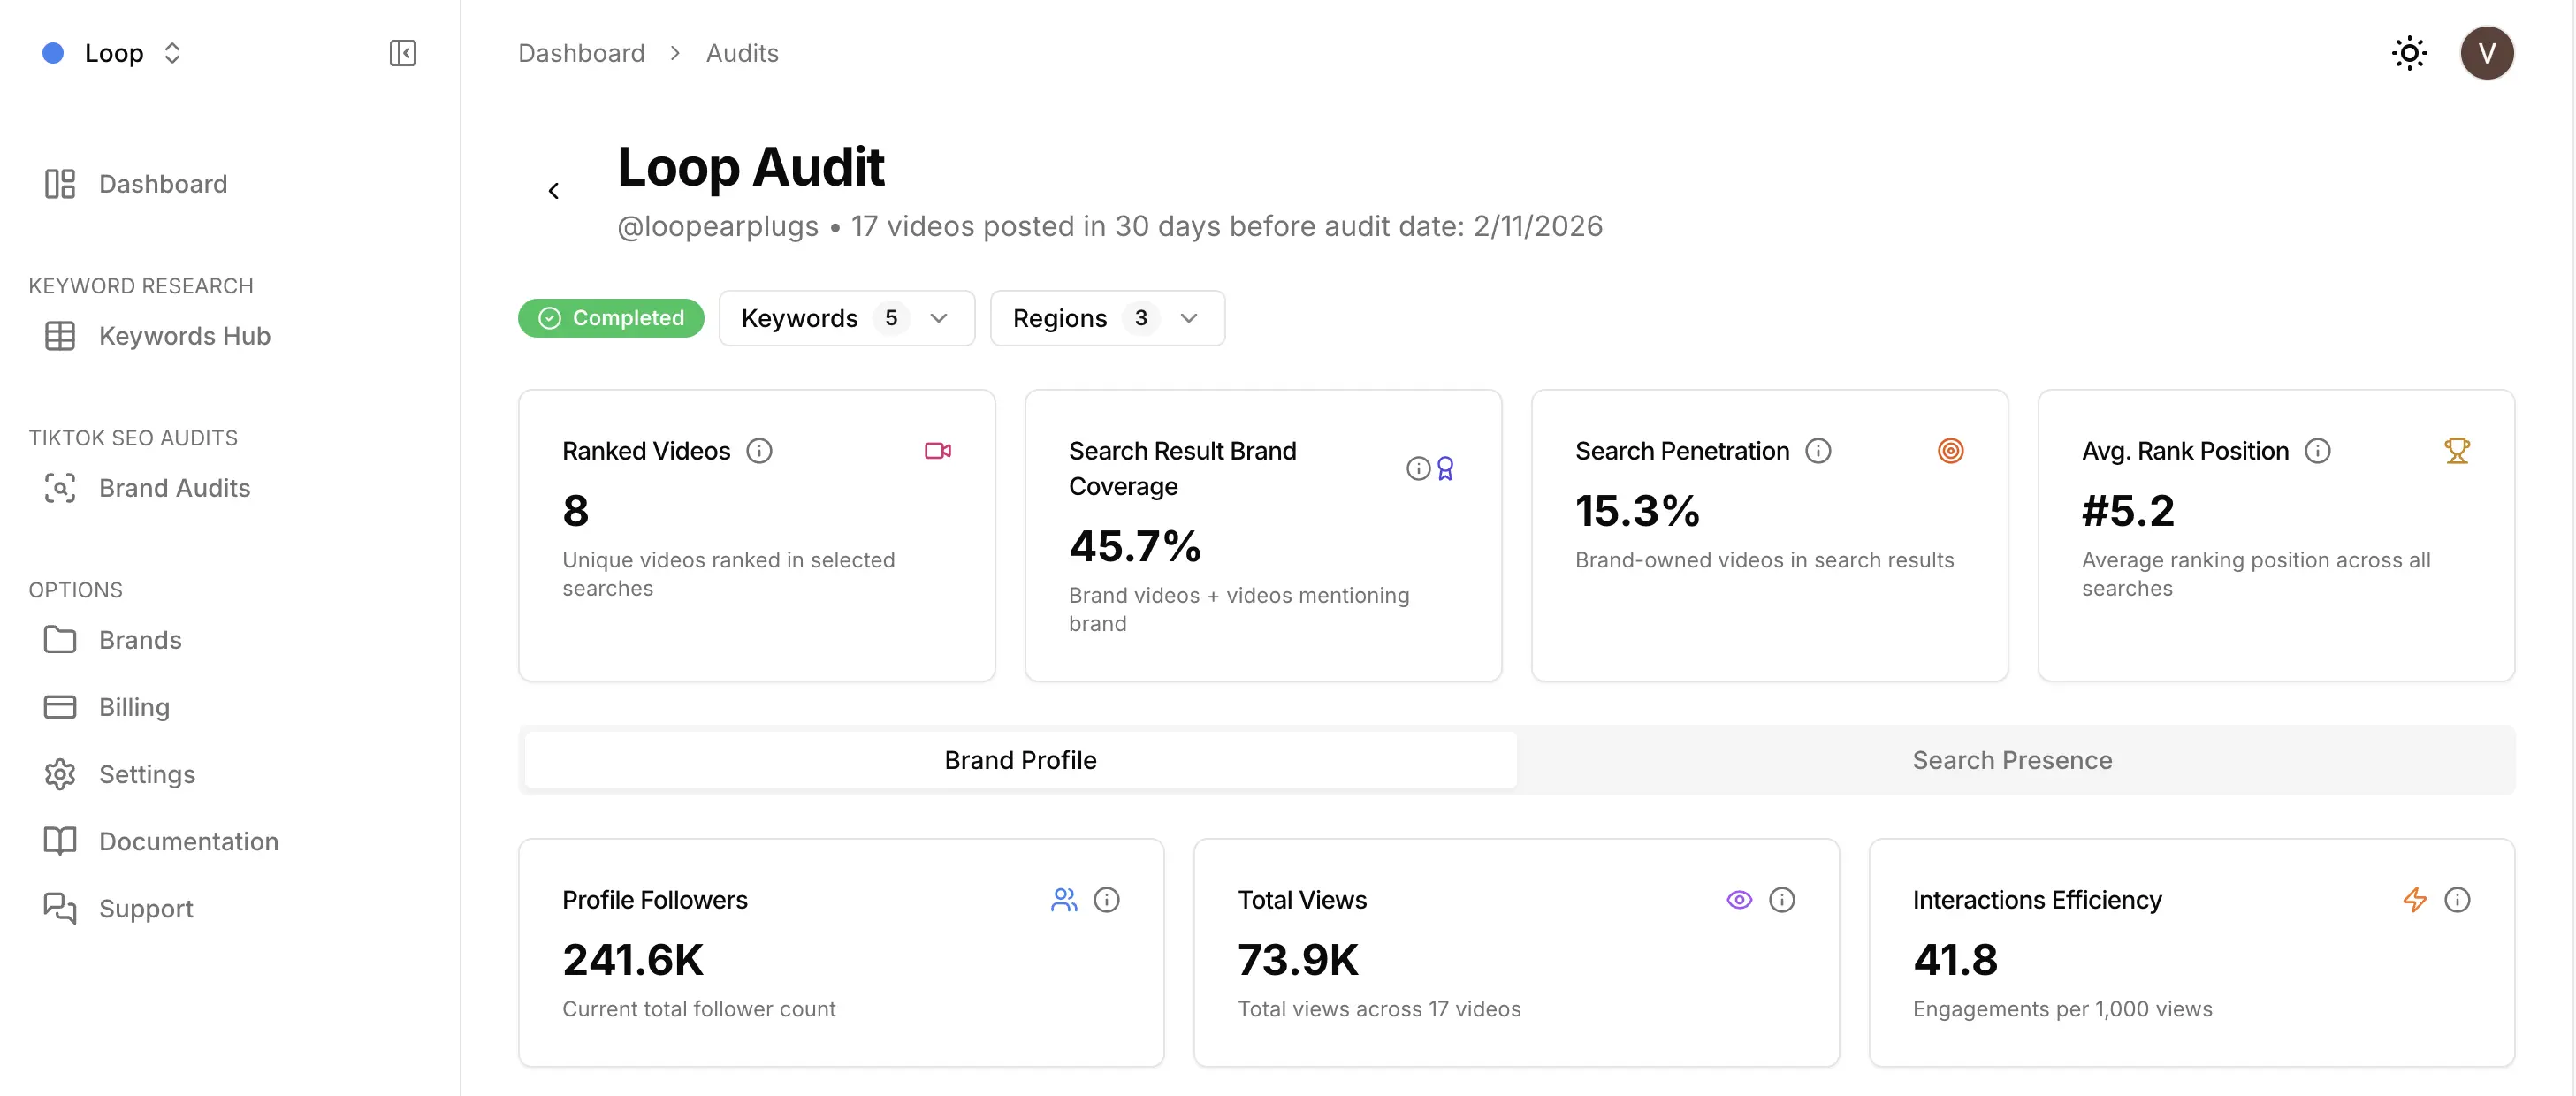Go back using the left arrow
The image size is (2576, 1096).
pyautogui.click(x=554, y=191)
